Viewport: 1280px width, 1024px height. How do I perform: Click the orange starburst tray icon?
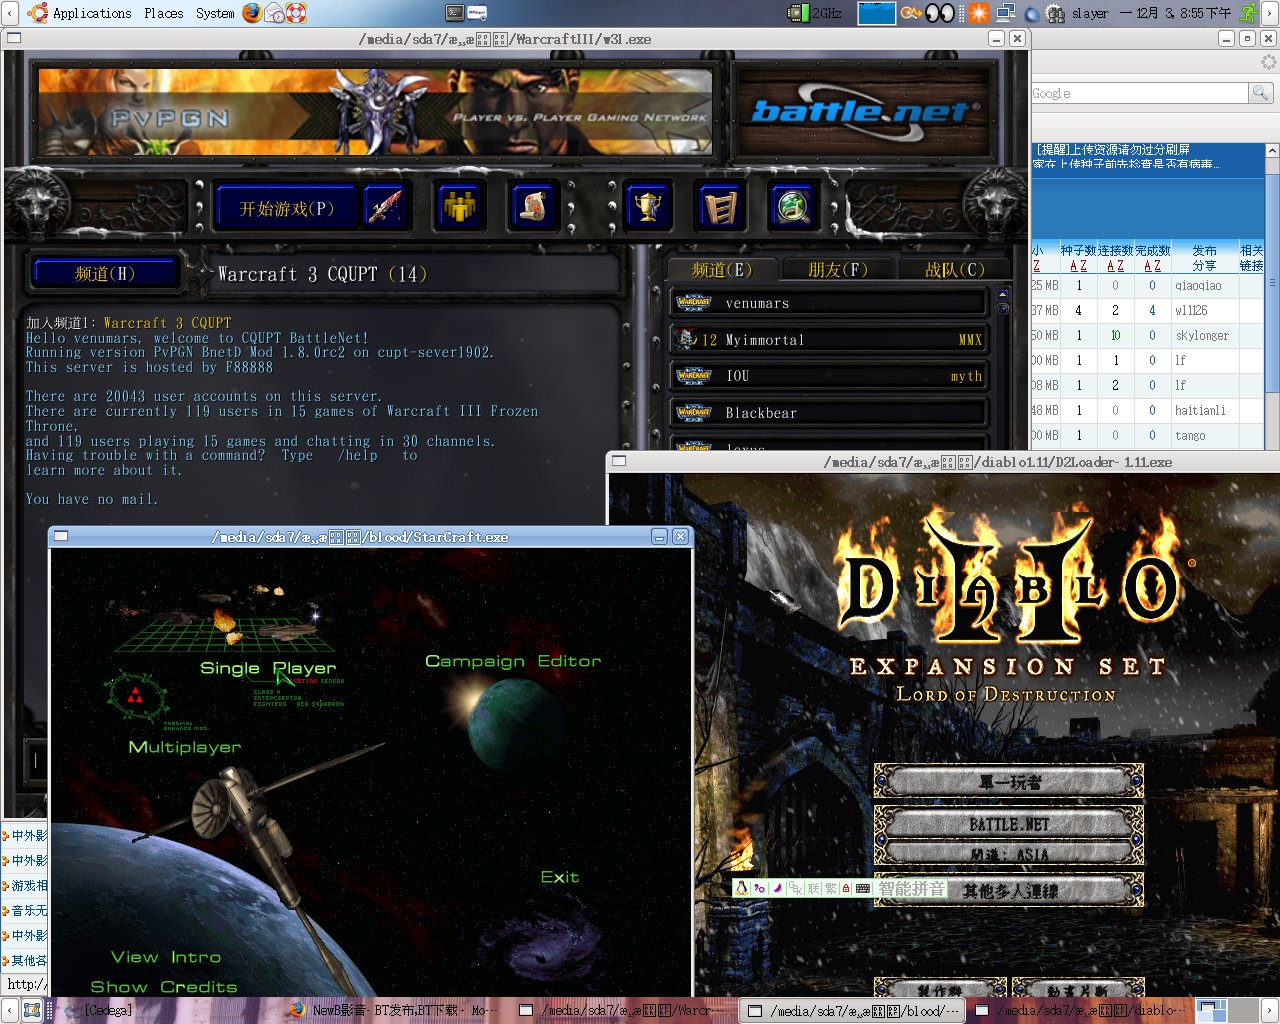(979, 13)
